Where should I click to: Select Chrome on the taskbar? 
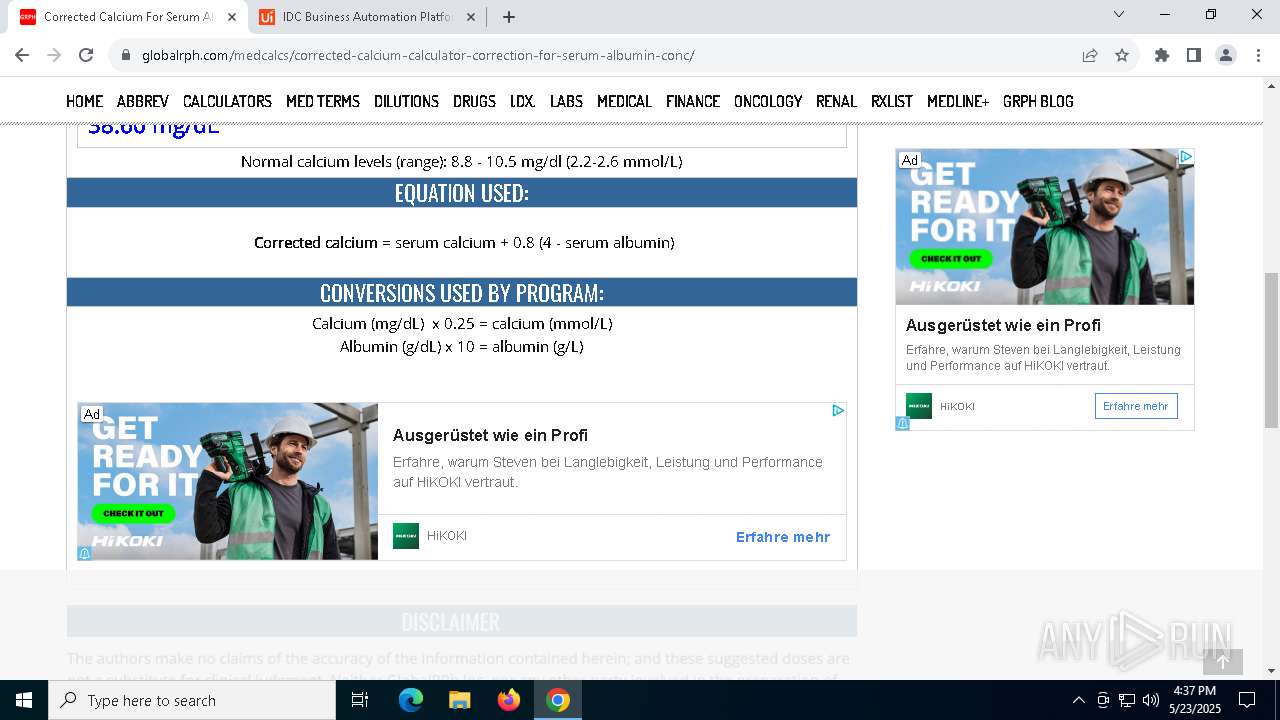point(558,700)
